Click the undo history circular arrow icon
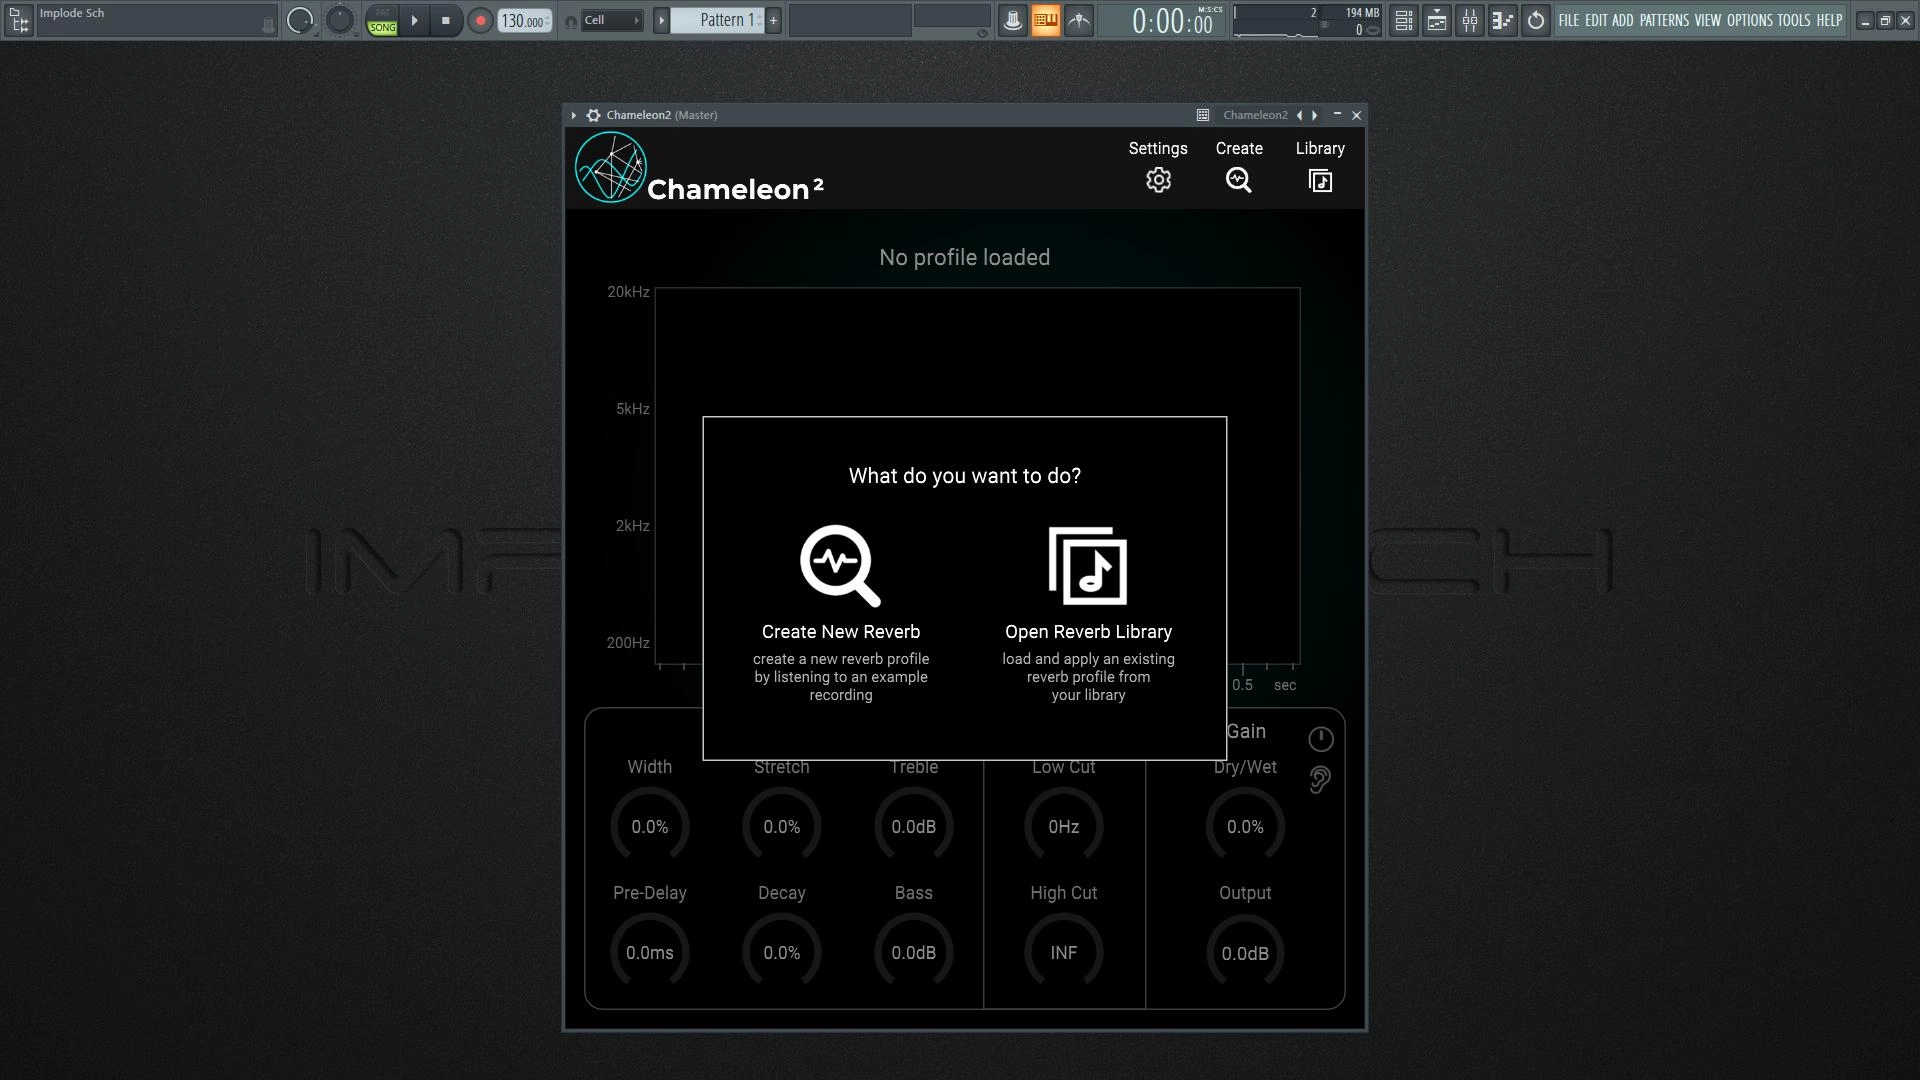Viewport: 1920px width, 1080px height. (1536, 20)
